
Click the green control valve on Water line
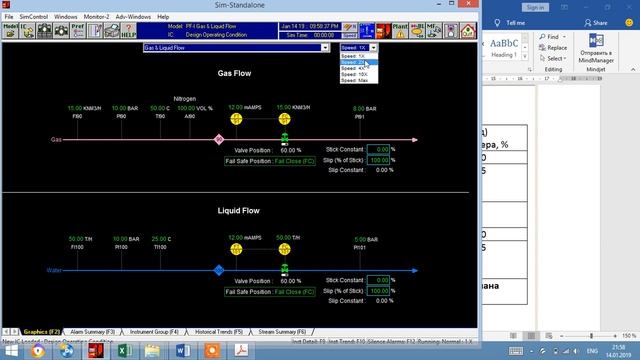pos(284,269)
